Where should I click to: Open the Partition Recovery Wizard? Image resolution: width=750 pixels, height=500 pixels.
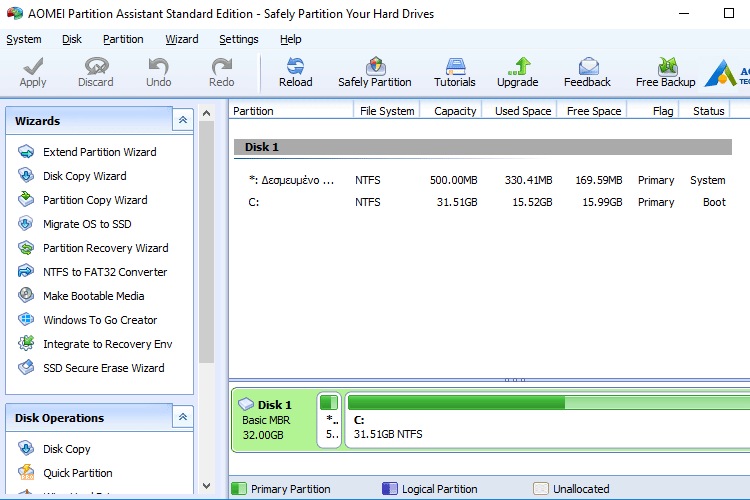point(106,247)
